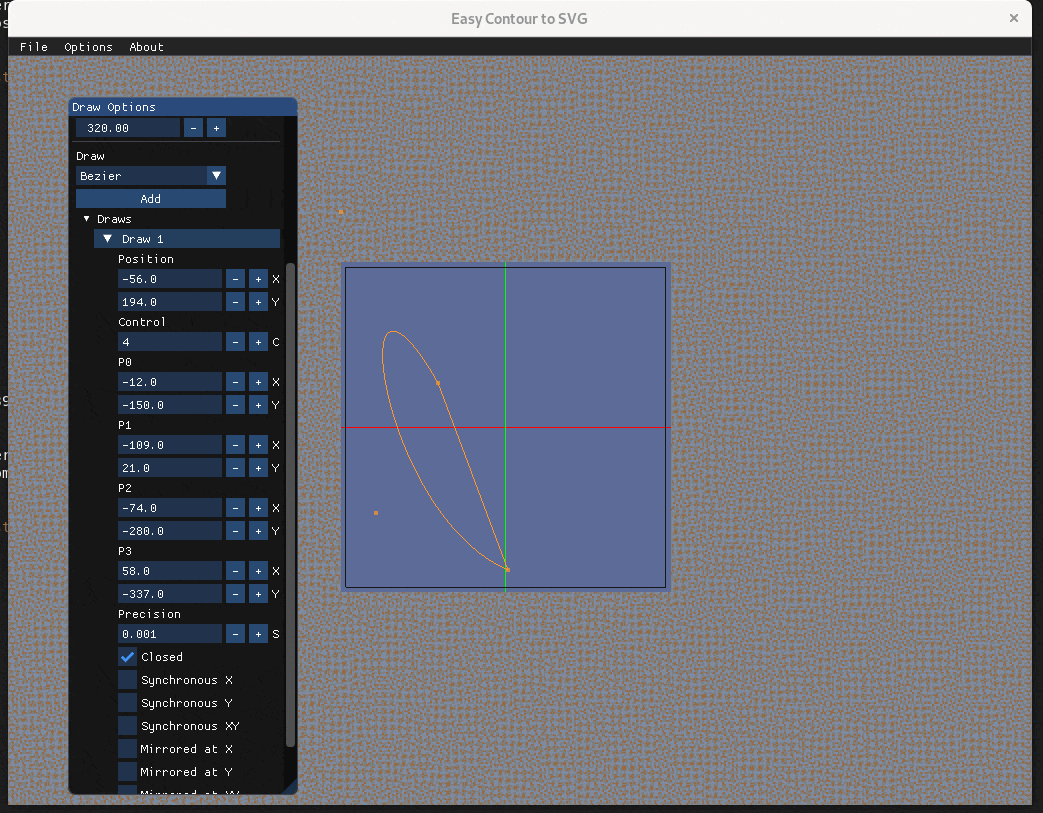Increase P0 X value

258,382
